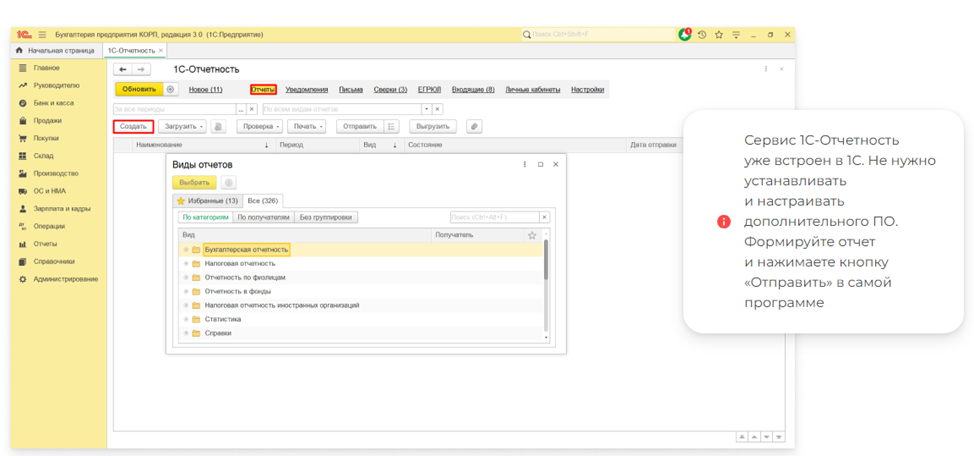Open the history clock icon
Viewport: 974px width, 456px height.
[702, 35]
